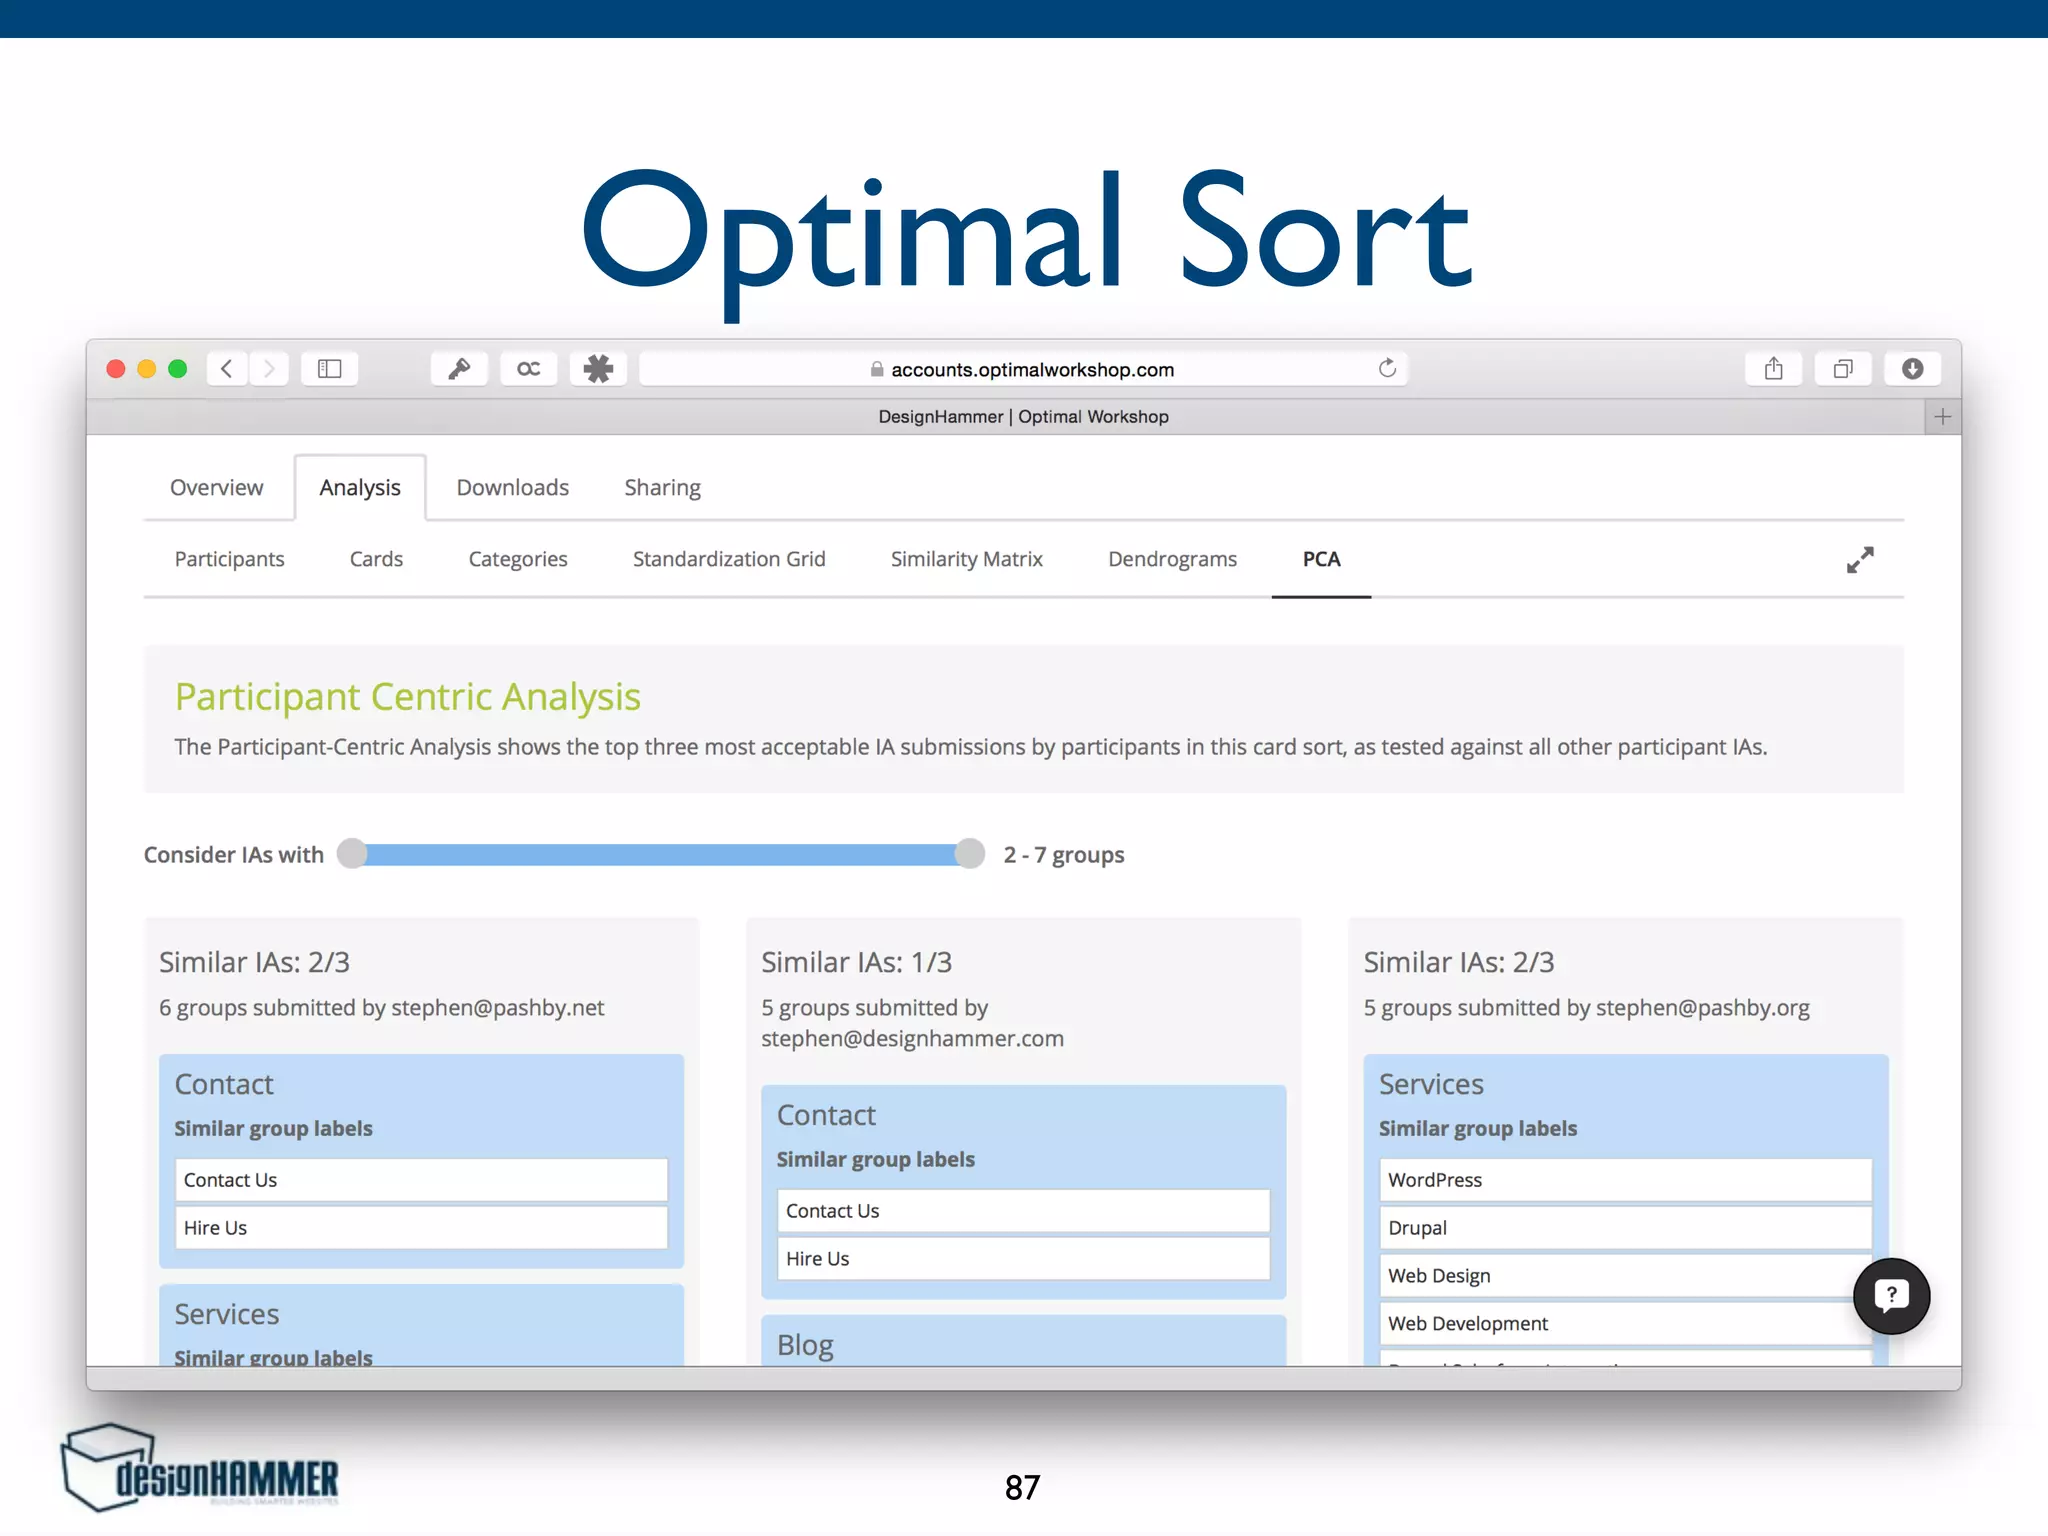Screen dimensions: 2048x1536
Task: Go forward with the Safari forward arrow
Action: click(x=269, y=369)
